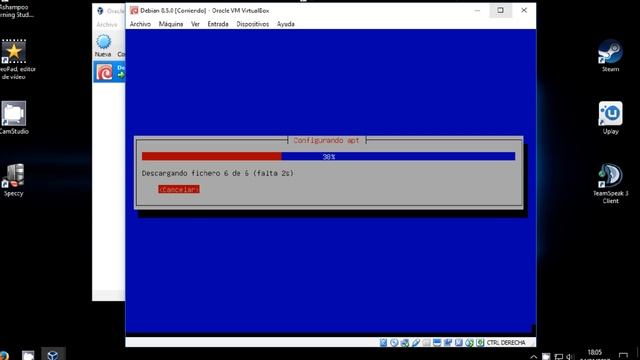640x360 pixels.
Task: Click the CTRL DERECHA host key label
Action: [x=506, y=342]
